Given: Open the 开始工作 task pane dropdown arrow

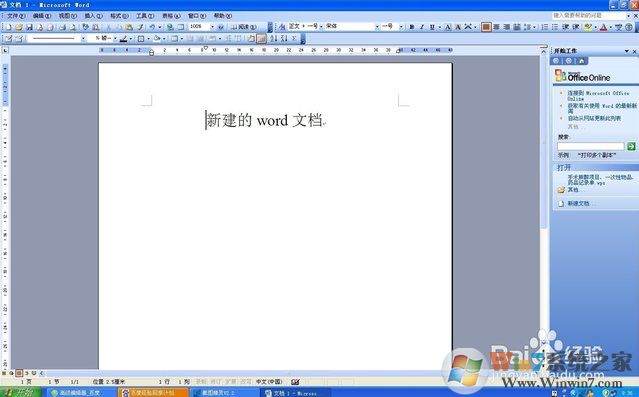Looking at the screenshot, I should (627, 51).
